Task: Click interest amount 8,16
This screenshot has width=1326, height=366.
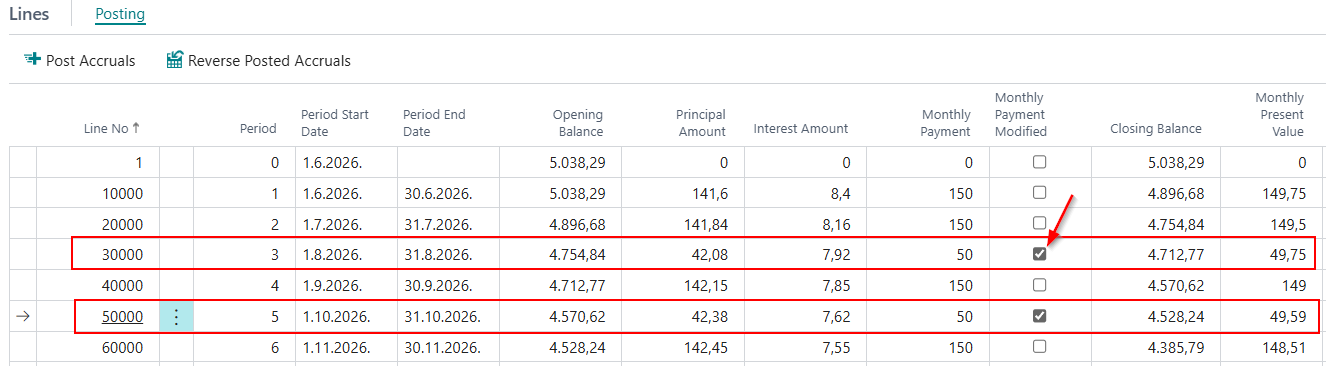Action: (x=835, y=224)
